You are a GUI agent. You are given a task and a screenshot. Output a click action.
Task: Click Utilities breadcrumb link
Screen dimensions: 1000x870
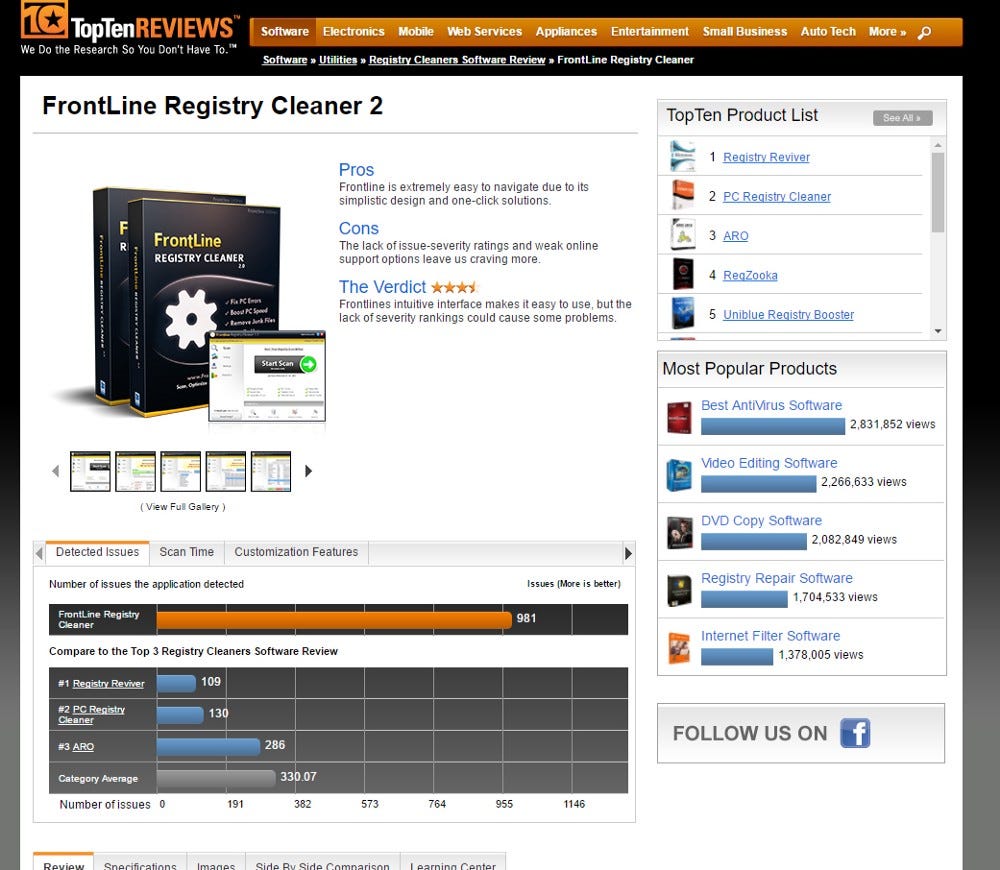[x=338, y=60]
